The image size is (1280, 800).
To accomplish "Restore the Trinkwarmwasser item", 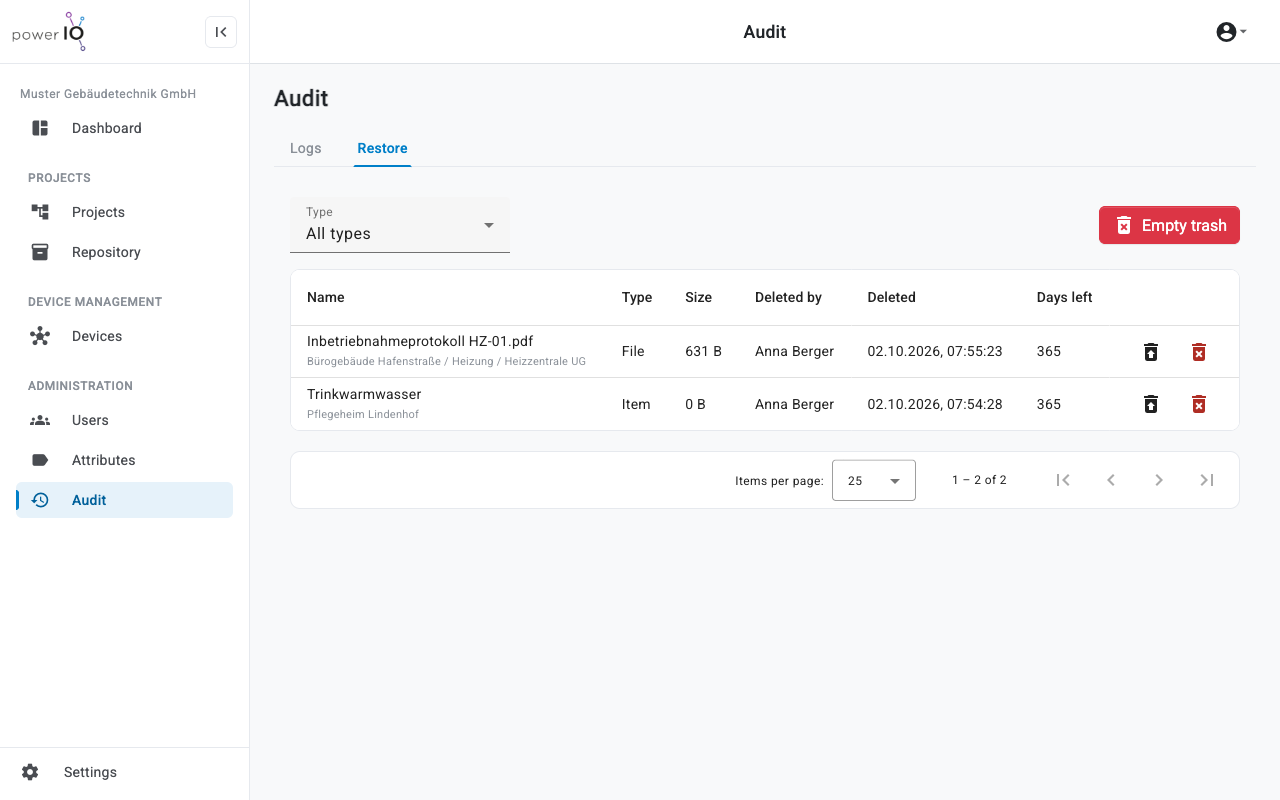I will [1151, 404].
